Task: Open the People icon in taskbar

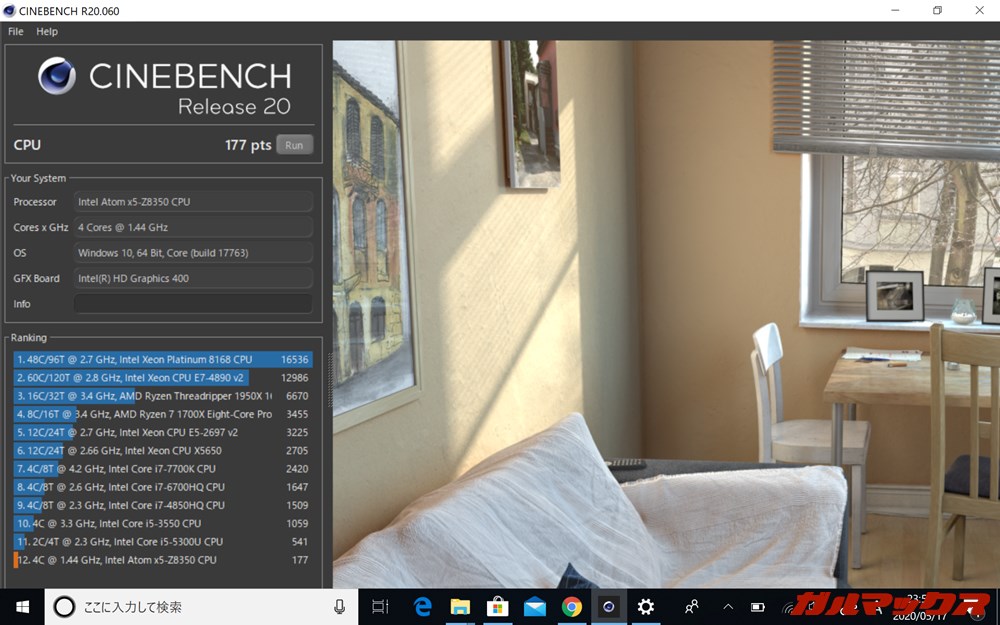Action: click(691, 606)
